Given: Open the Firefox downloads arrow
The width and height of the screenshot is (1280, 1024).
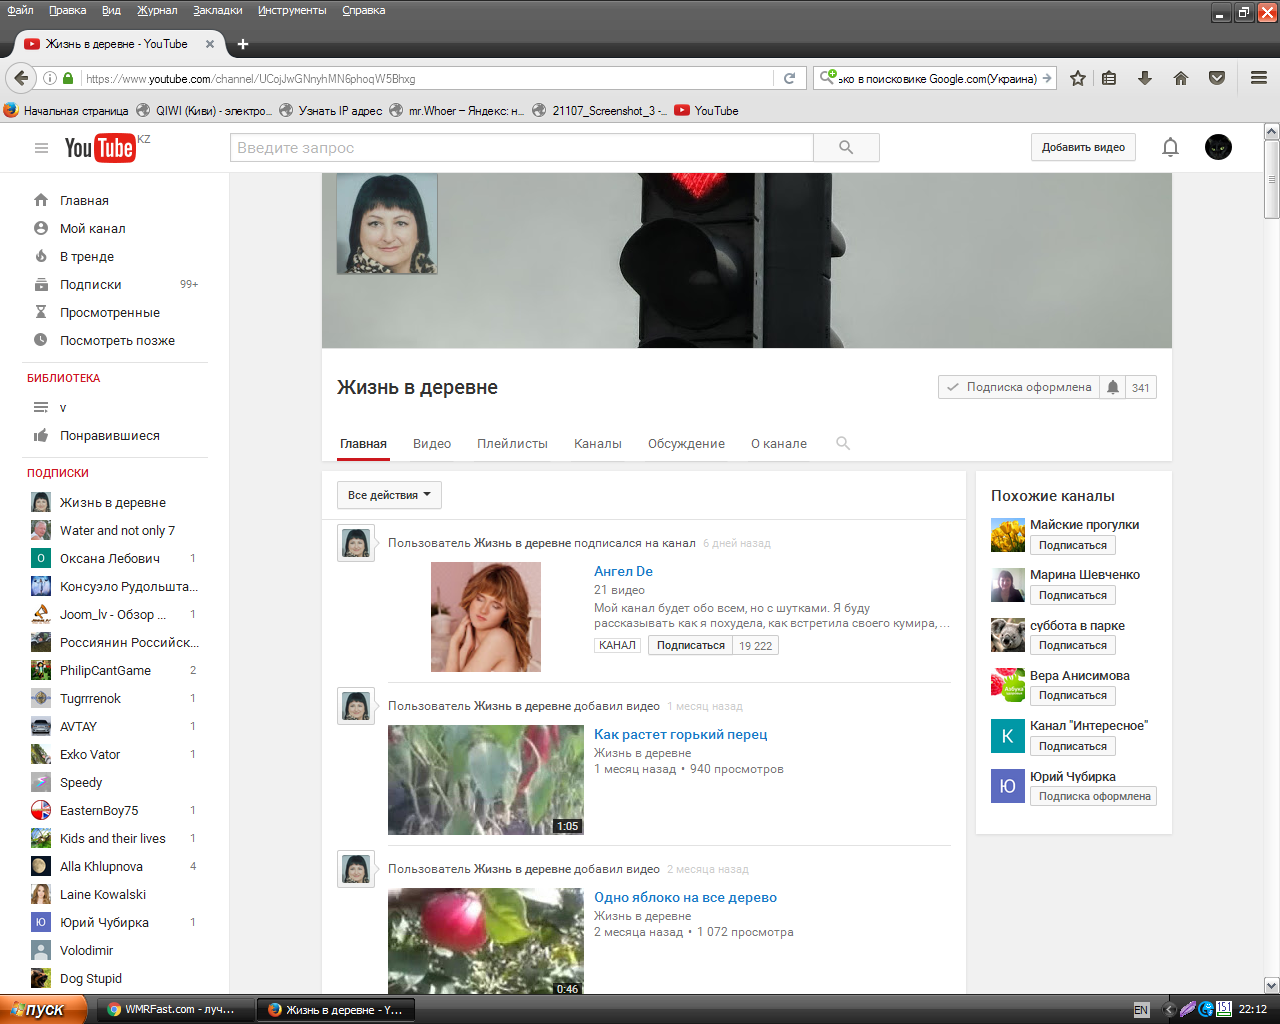Looking at the screenshot, I should point(1145,78).
